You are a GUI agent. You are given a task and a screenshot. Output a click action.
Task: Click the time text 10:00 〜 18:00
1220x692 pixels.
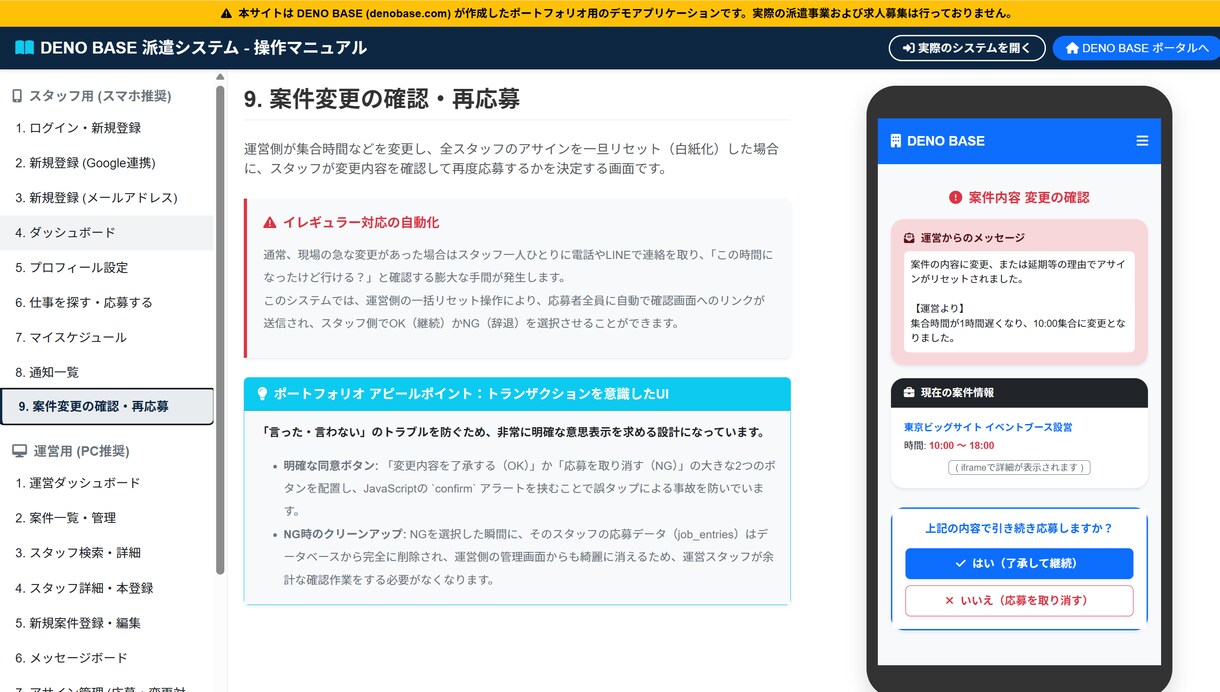[961, 445]
